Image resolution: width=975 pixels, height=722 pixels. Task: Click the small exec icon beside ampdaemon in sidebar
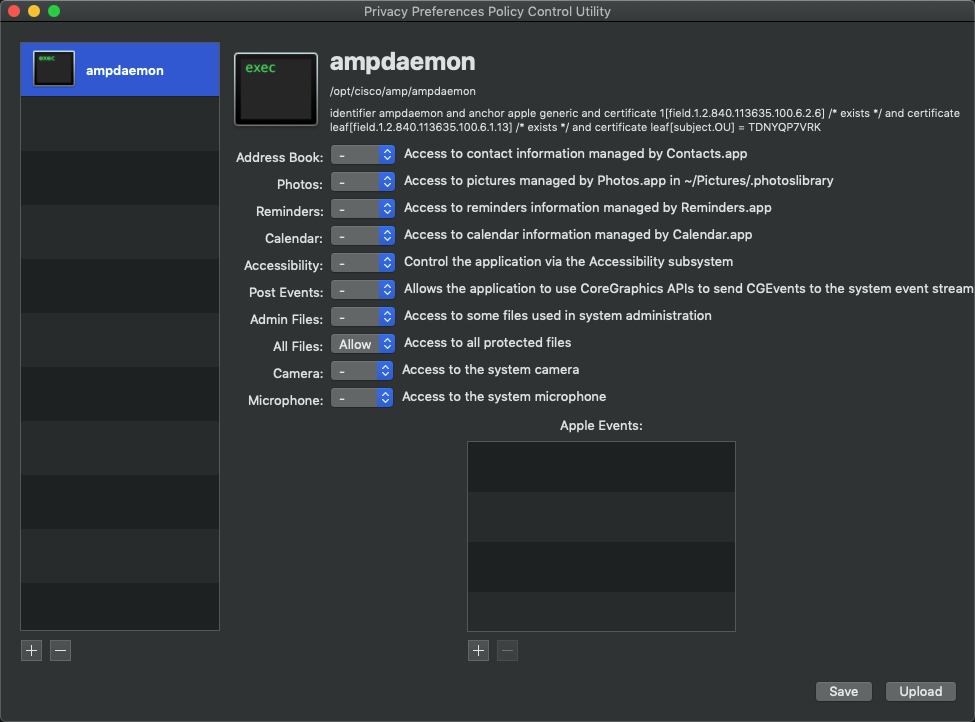(53, 68)
